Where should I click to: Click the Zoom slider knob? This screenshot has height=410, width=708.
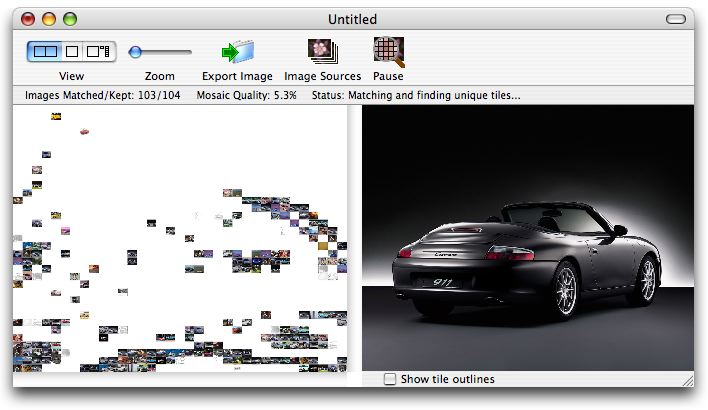(x=135, y=52)
